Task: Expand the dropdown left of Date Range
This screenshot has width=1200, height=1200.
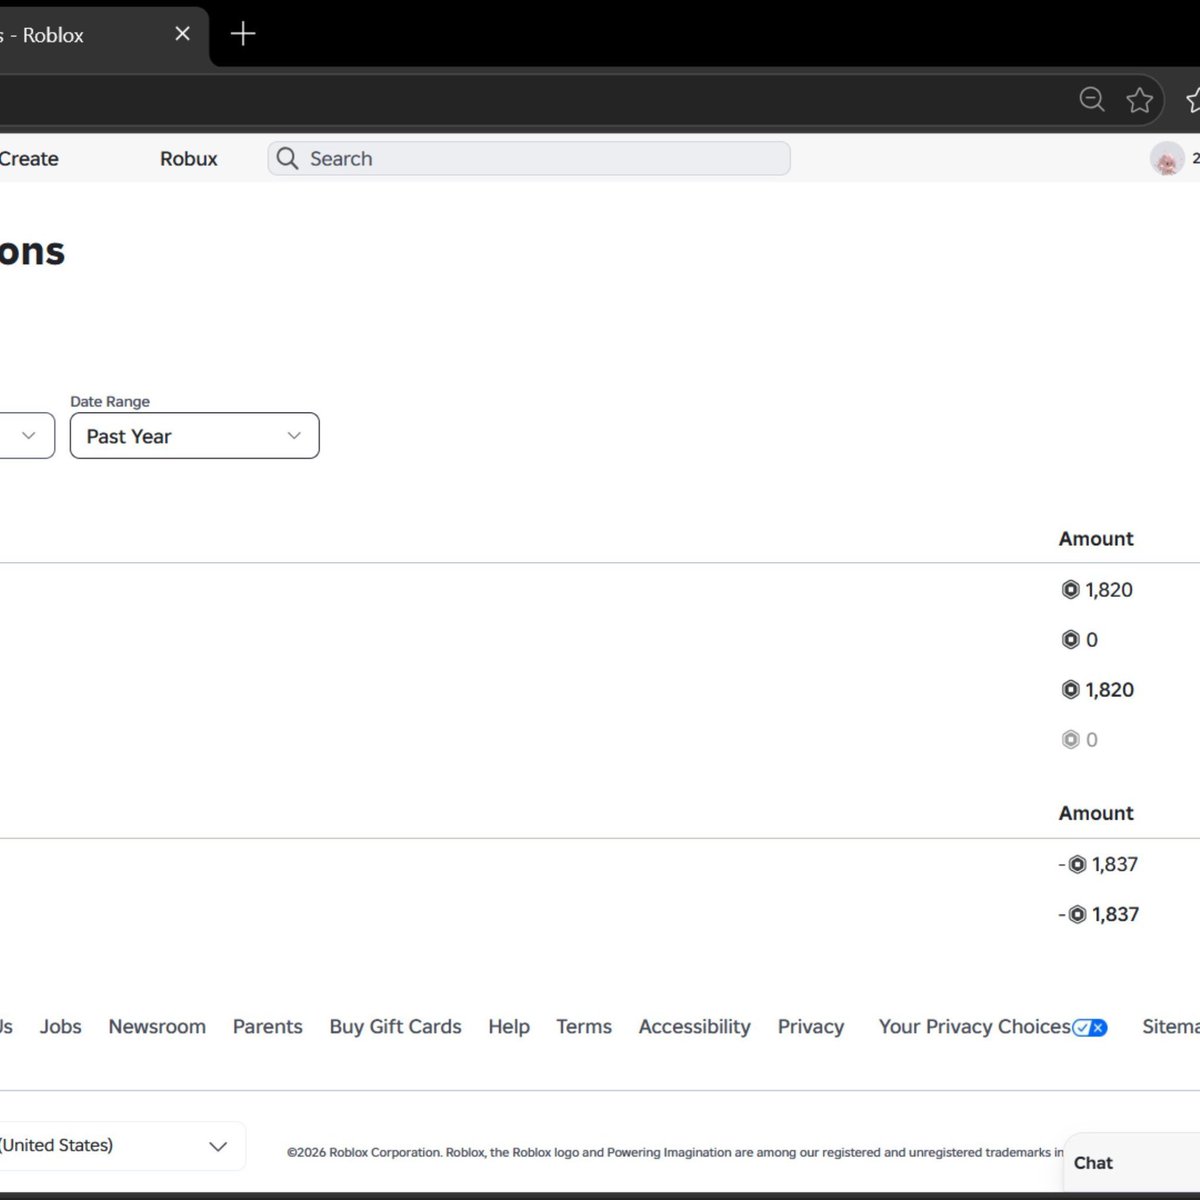Action: pos(27,436)
